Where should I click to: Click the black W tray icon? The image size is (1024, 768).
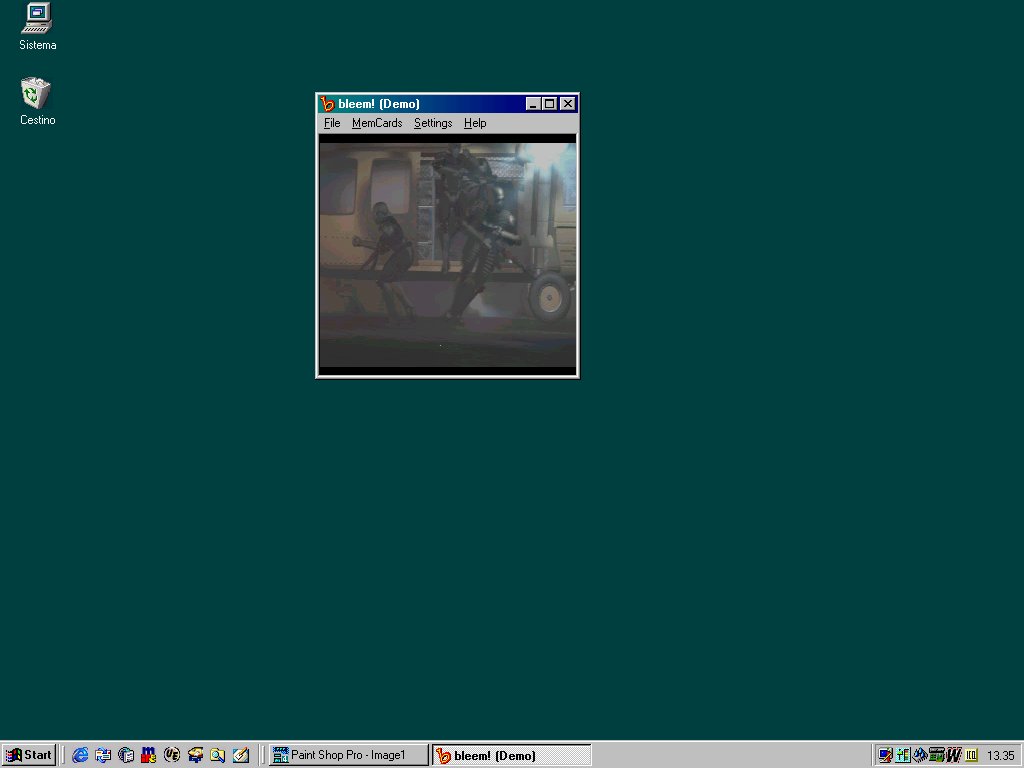(x=953, y=756)
